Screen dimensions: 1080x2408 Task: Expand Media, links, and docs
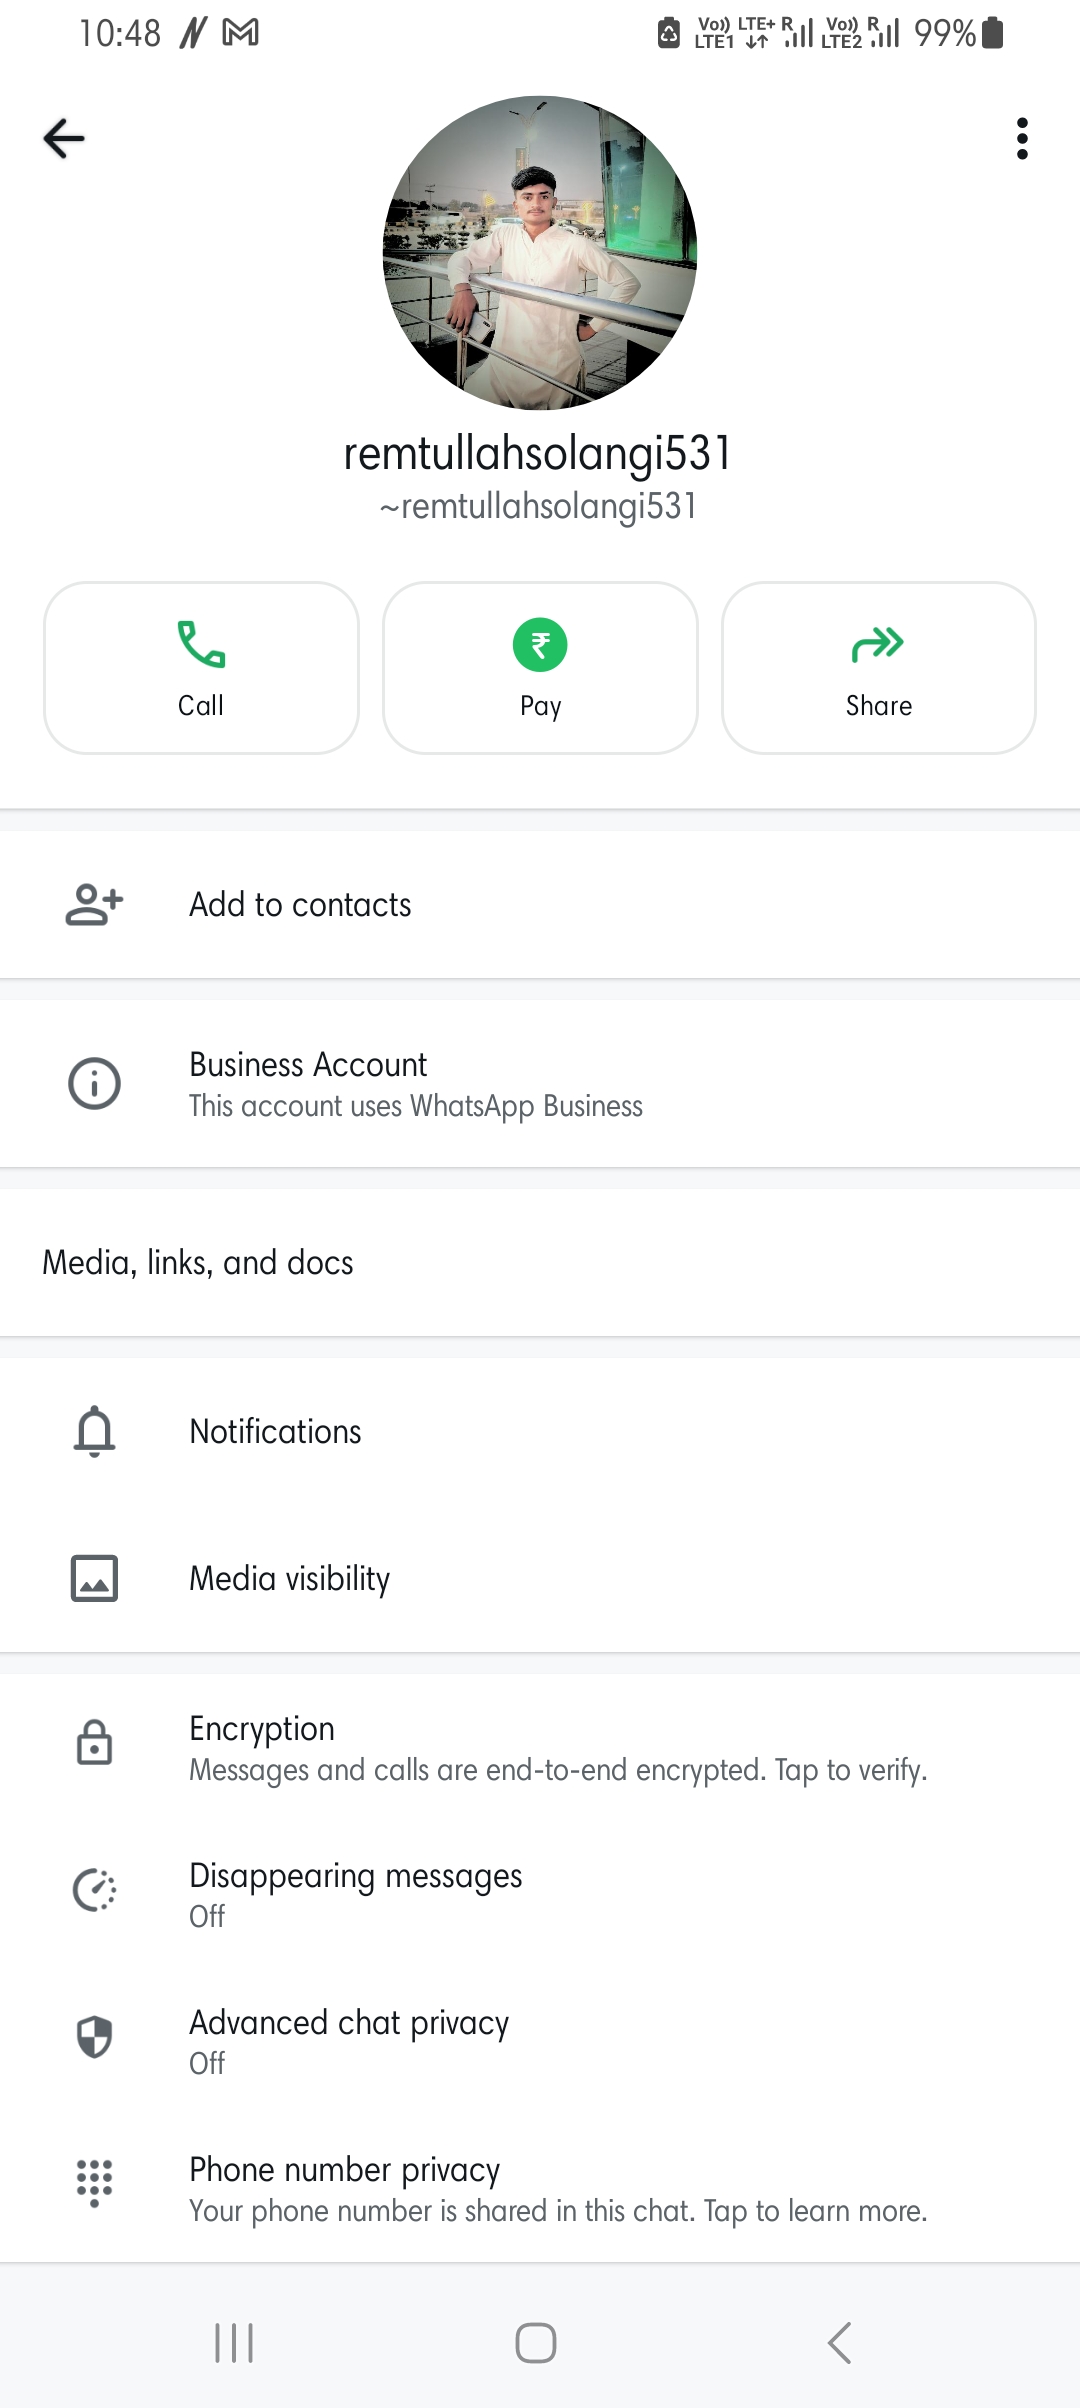[x=198, y=1263]
